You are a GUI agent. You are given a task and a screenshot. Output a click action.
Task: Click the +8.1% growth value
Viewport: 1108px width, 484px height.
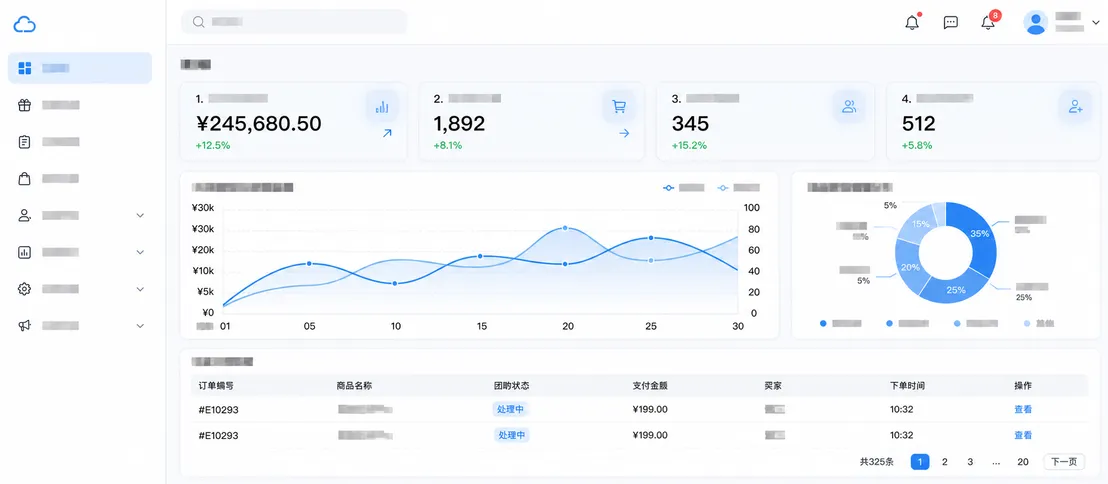click(447, 145)
